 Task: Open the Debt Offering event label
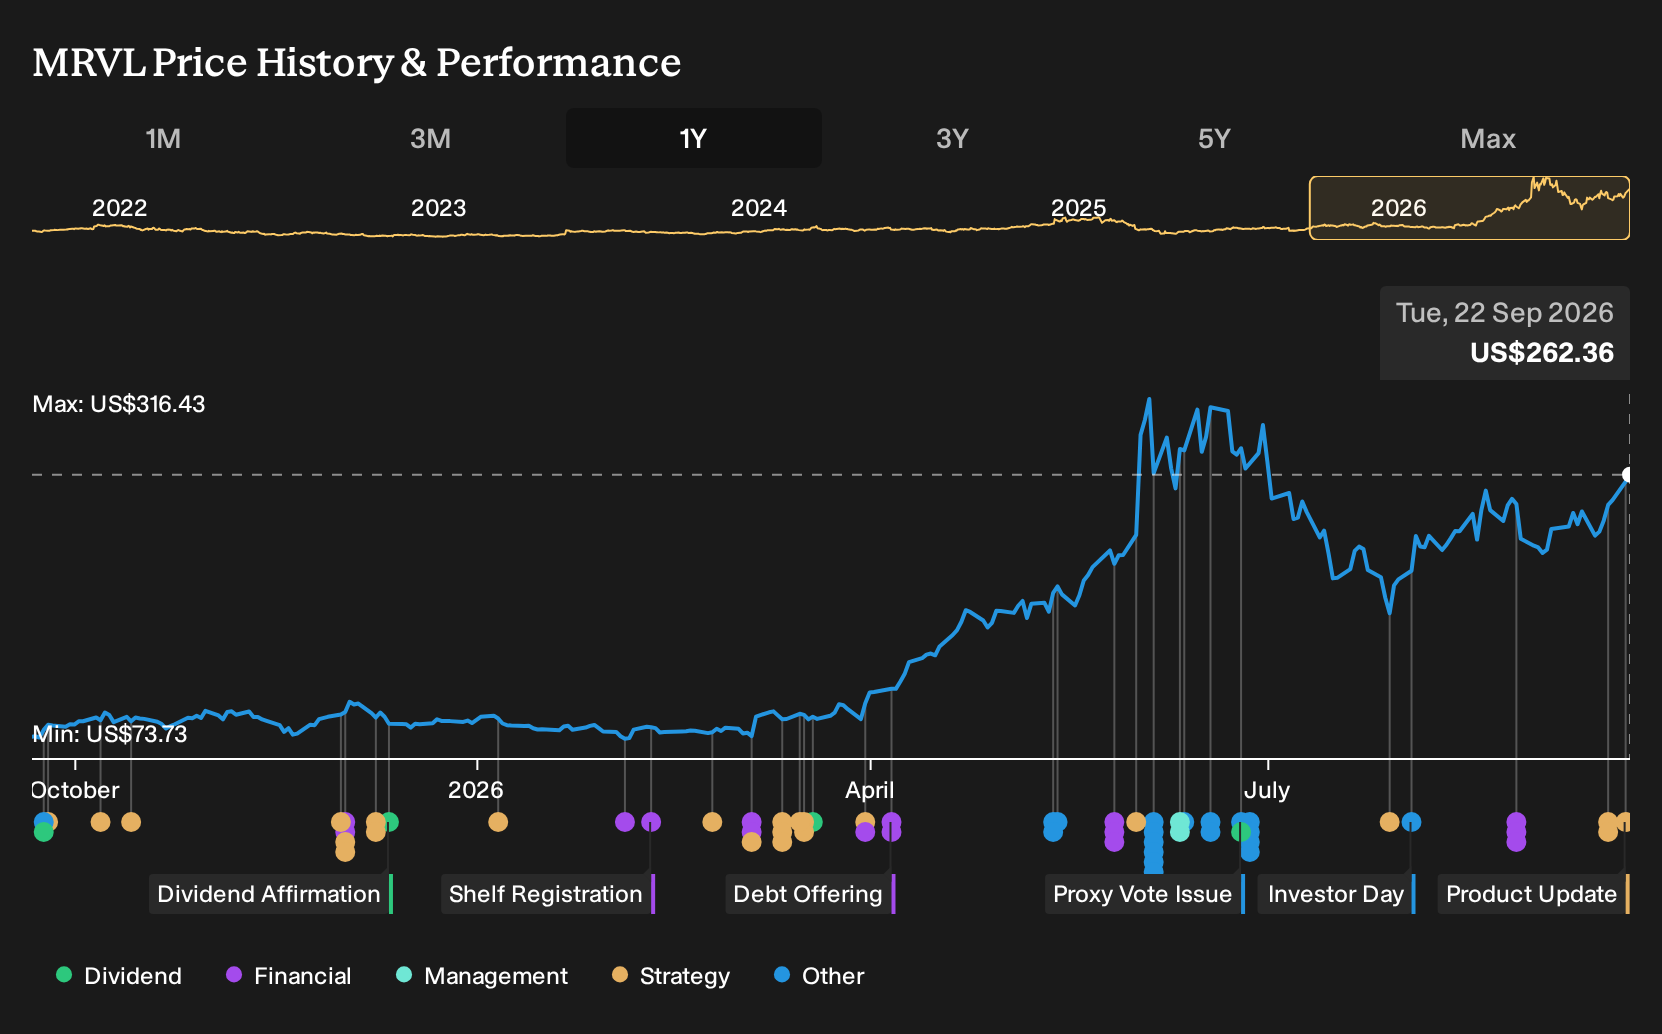tap(809, 894)
